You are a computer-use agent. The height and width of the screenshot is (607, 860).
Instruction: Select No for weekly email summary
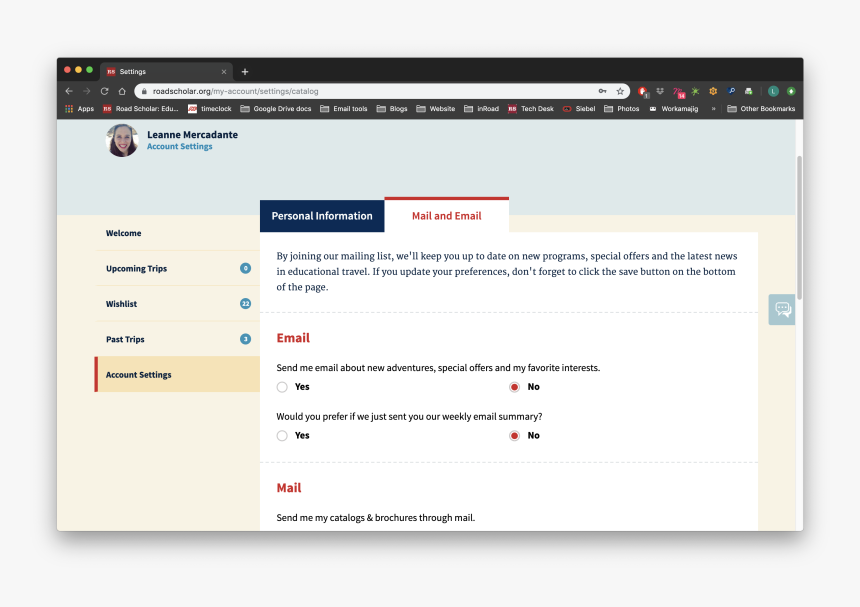(x=514, y=436)
